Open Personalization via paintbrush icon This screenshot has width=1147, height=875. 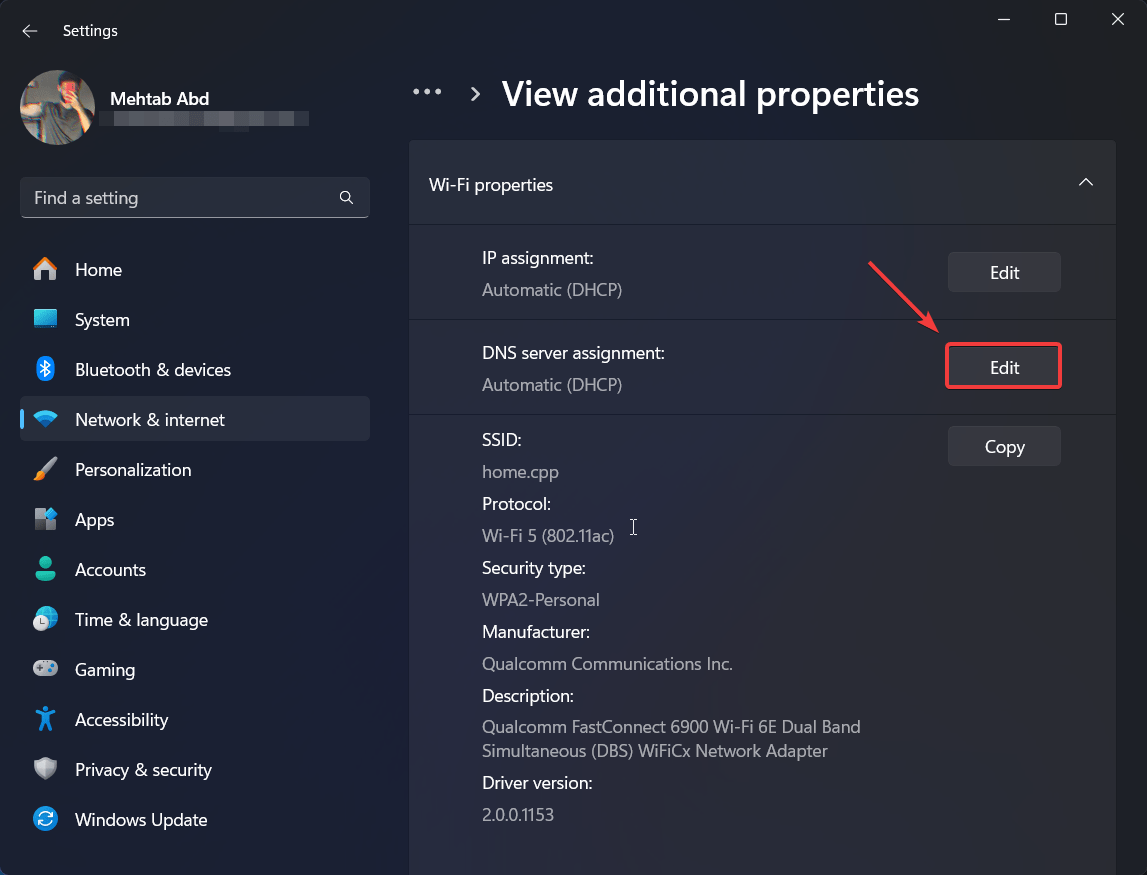pos(45,469)
